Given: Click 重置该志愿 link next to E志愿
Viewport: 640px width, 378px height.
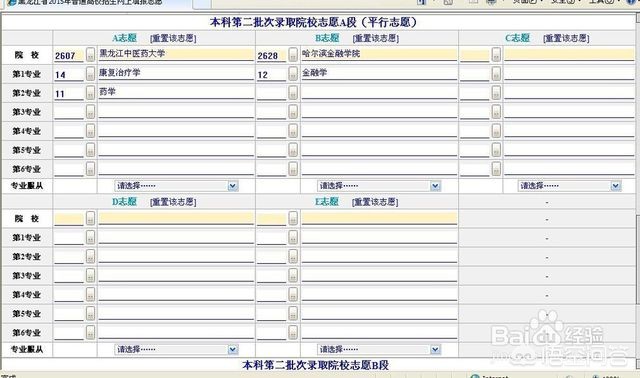Looking at the screenshot, I should [x=375, y=202].
